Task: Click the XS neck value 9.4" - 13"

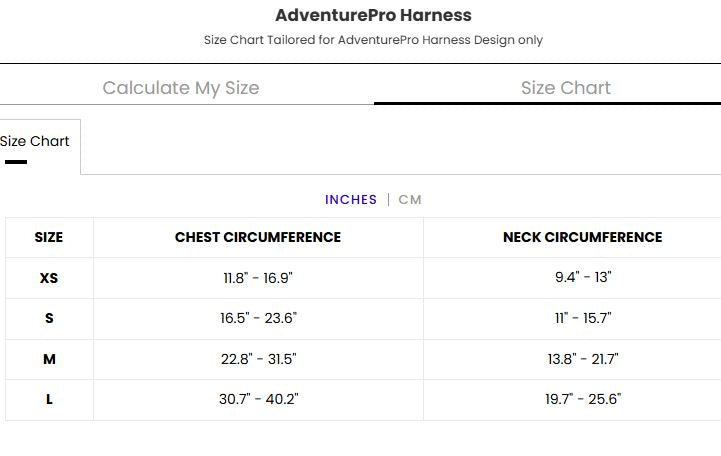Action: coord(583,278)
